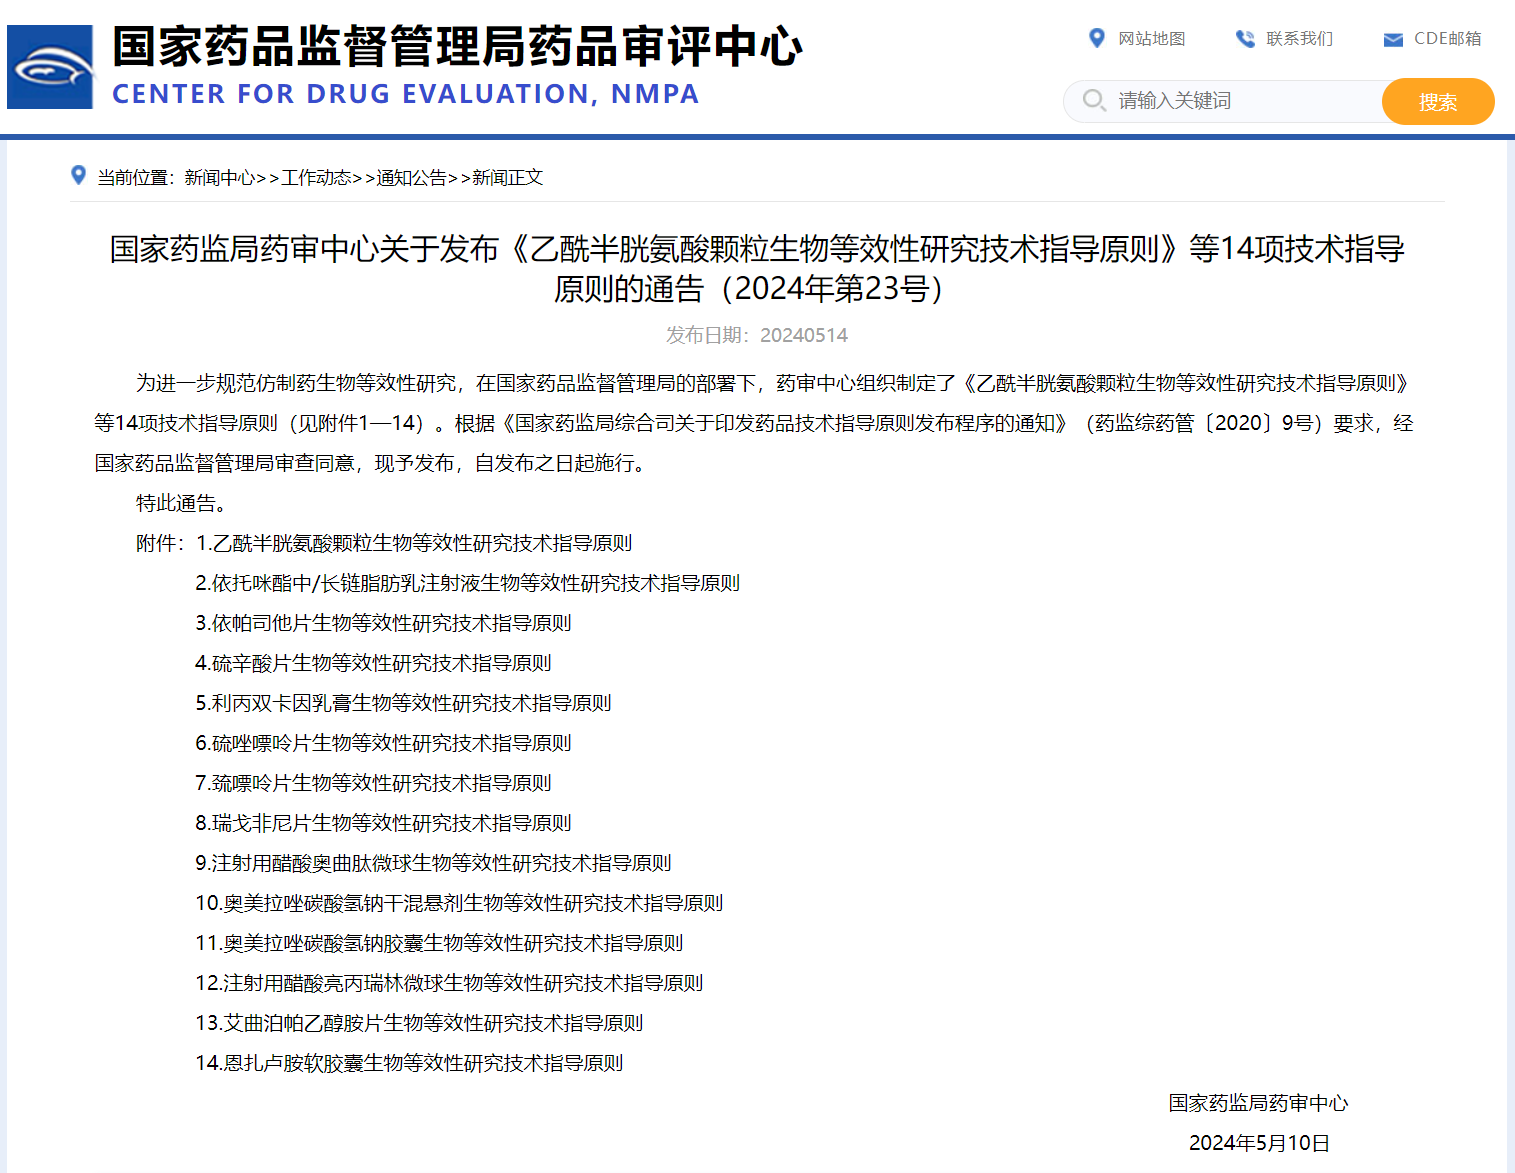Click the breadcrumb location pin icon
Image resolution: width=1515 pixels, height=1173 pixels.
coord(79,176)
